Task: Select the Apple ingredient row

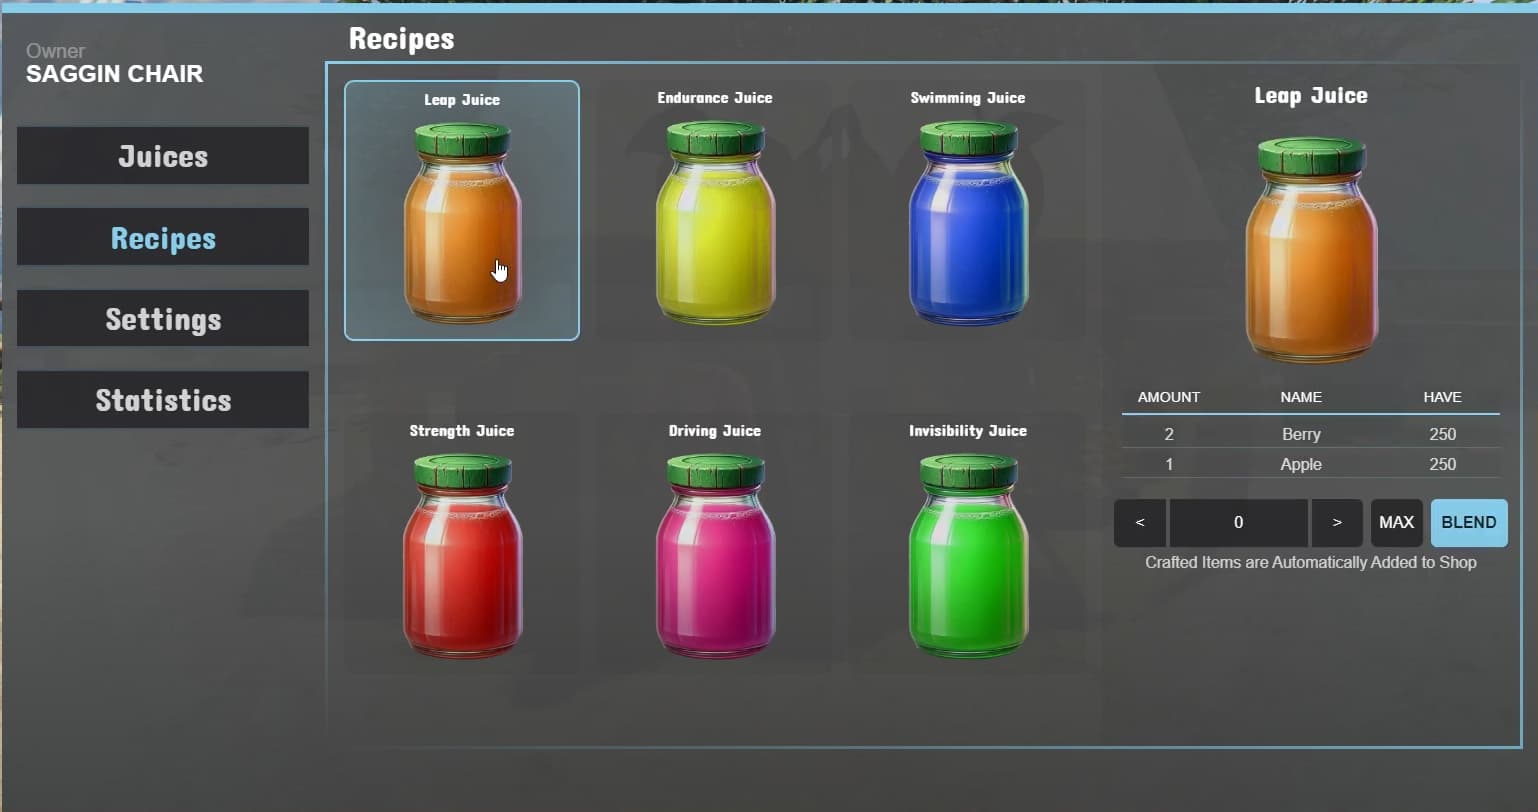Action: [x=1311, y=464]
